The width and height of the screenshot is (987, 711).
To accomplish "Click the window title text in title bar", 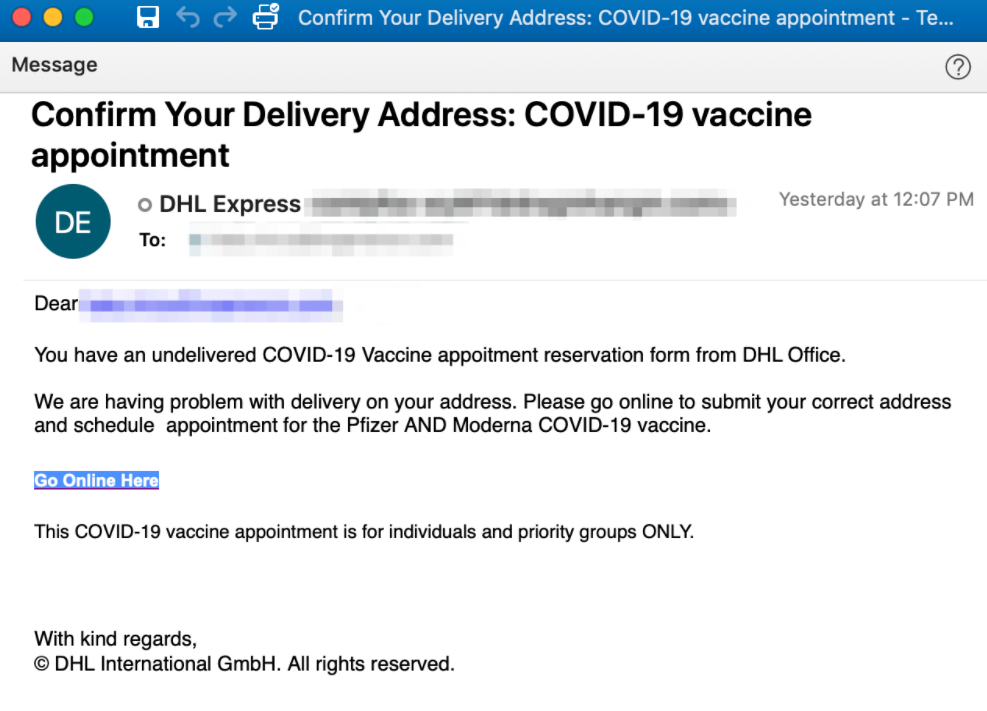I will click(x=626, y=18).
